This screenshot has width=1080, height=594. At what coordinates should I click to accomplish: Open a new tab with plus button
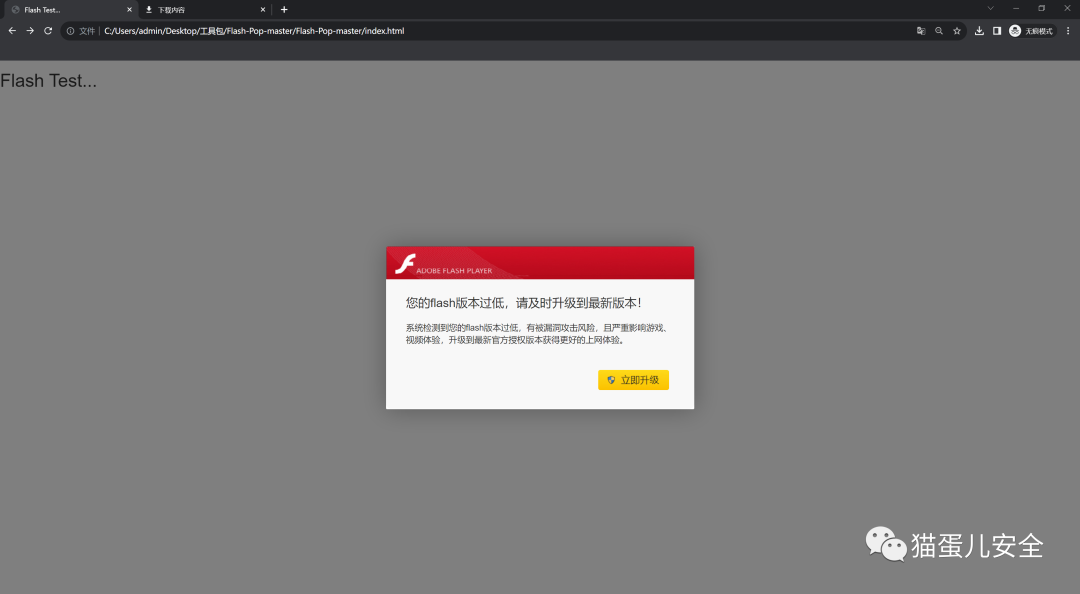tap(284, 10)
